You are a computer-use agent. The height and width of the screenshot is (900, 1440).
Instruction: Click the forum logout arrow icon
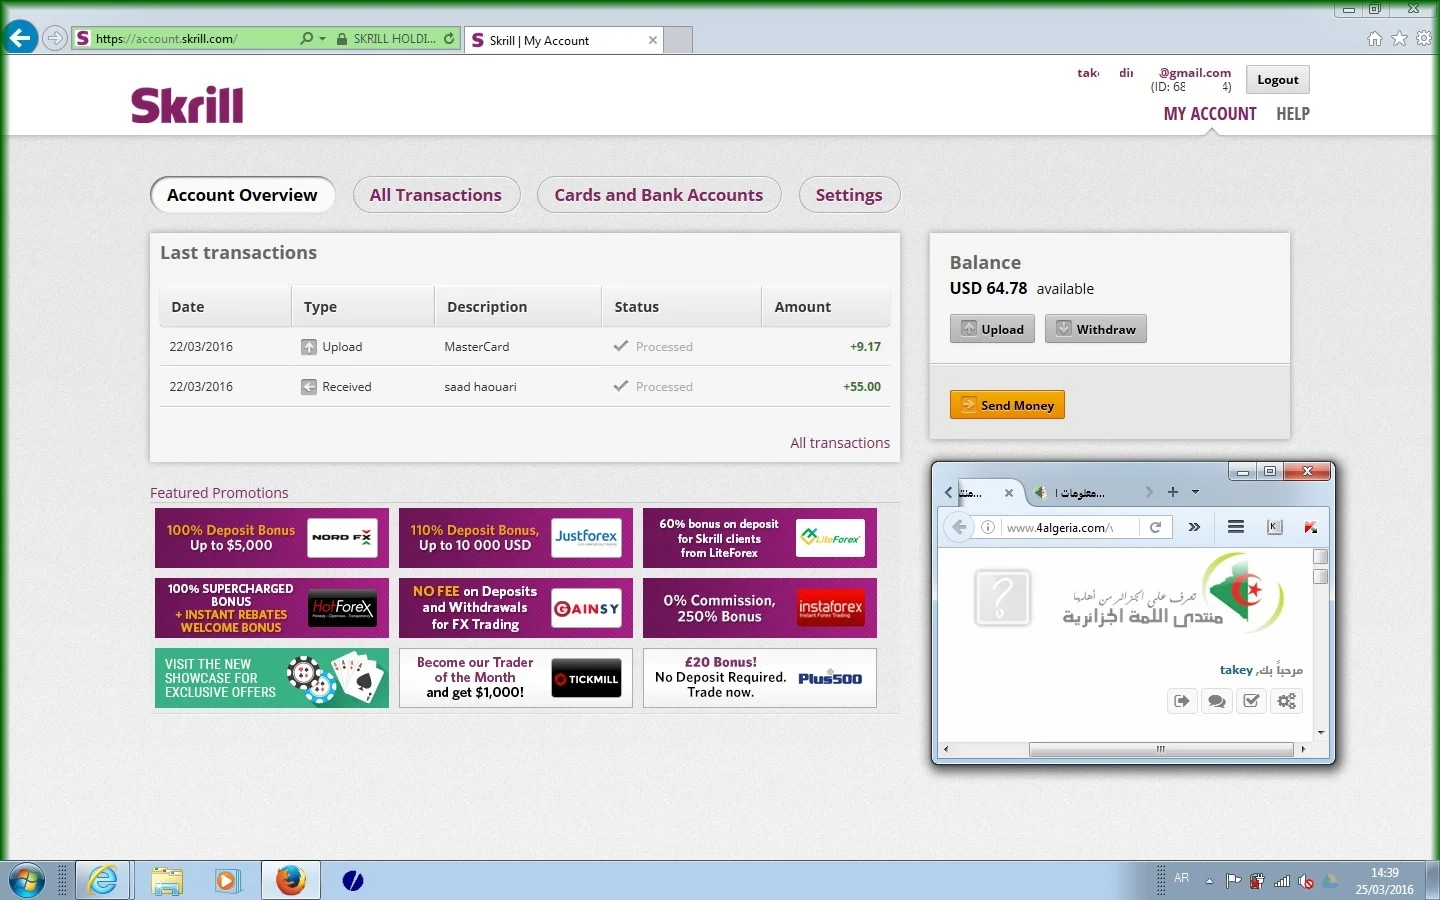coord(1182,701)
